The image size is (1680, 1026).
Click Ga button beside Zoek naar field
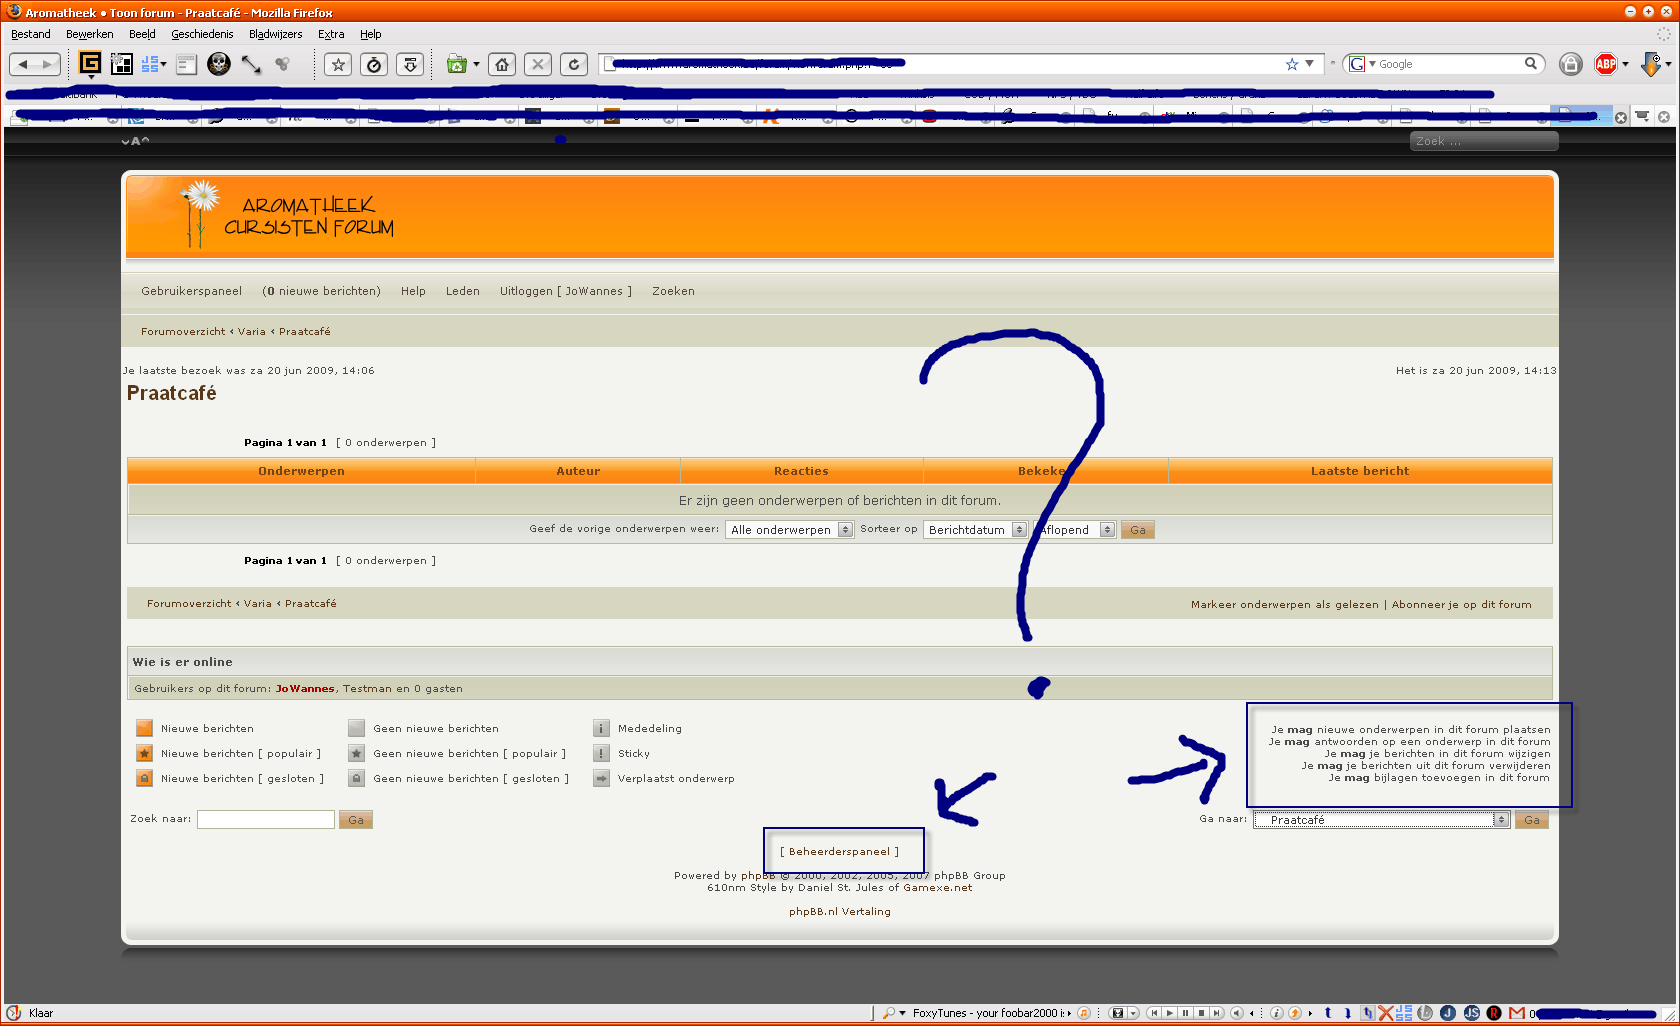[355, 820]
